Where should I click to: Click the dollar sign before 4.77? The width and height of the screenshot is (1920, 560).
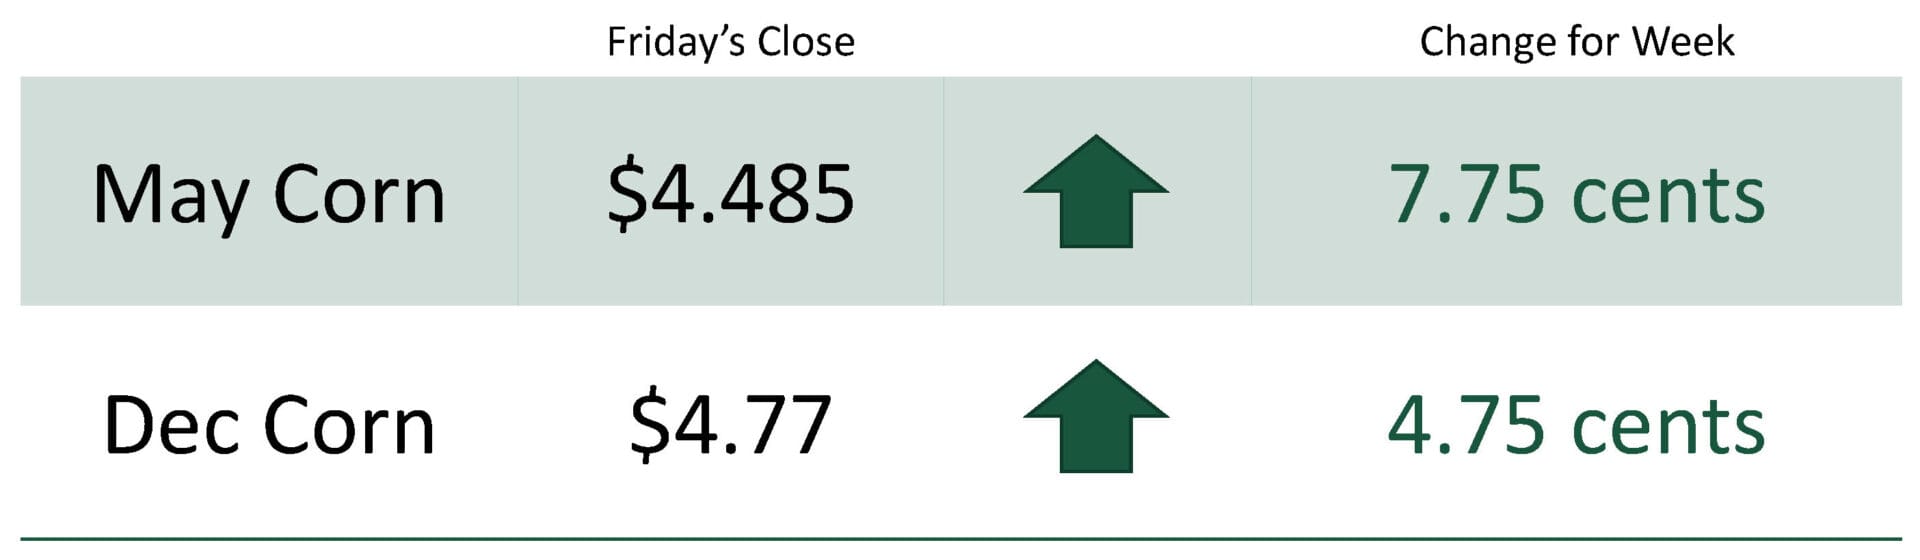point(649,425)
